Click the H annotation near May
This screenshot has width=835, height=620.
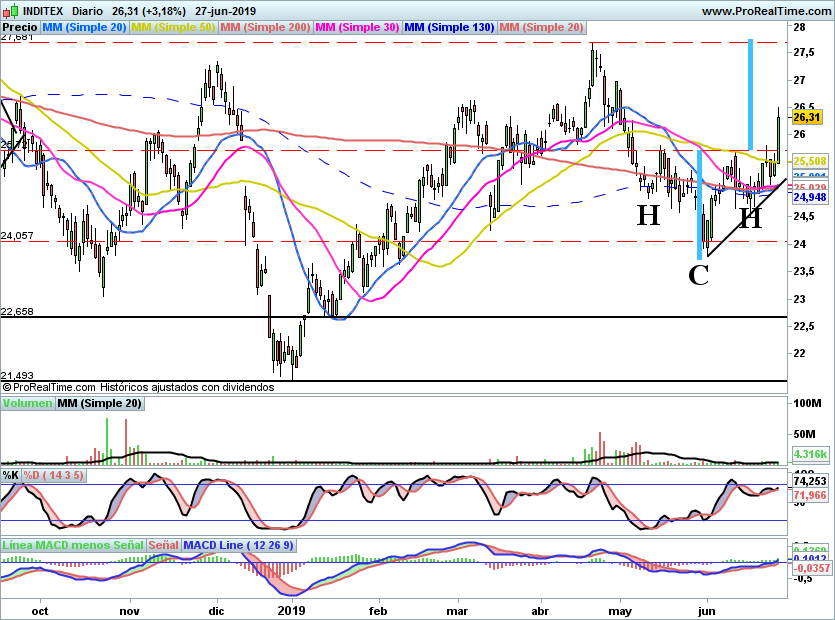(648, 215)
